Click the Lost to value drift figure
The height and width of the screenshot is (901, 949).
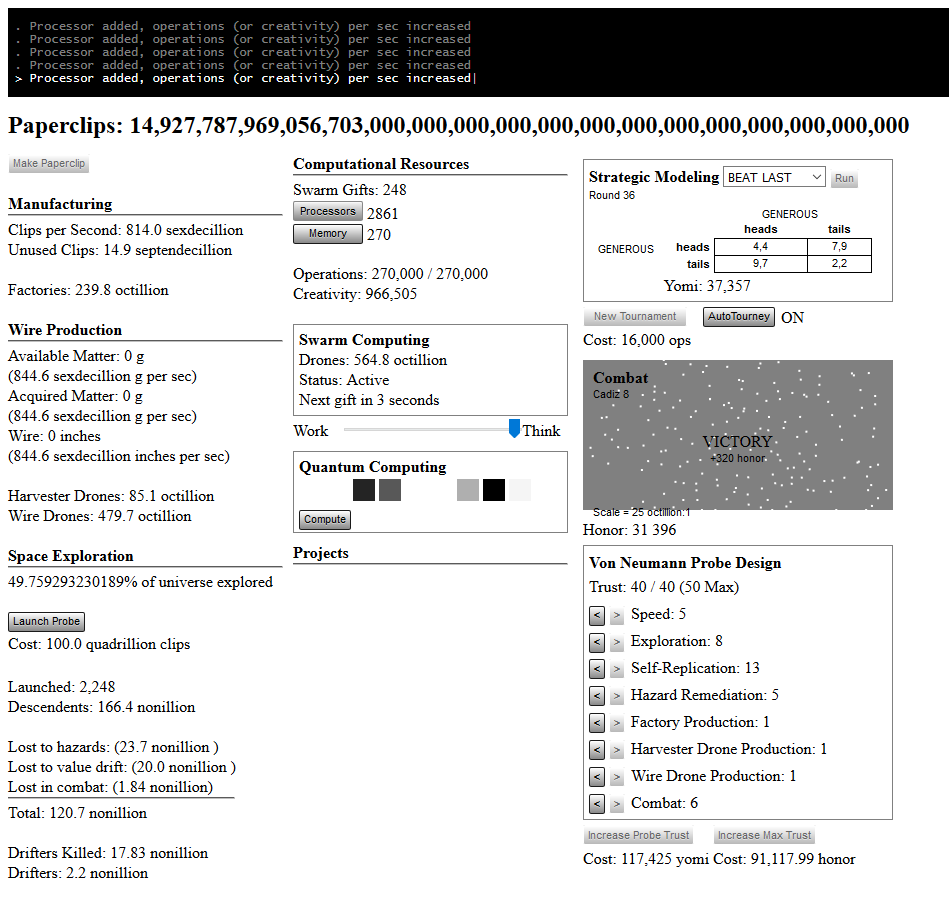(122, 767)
